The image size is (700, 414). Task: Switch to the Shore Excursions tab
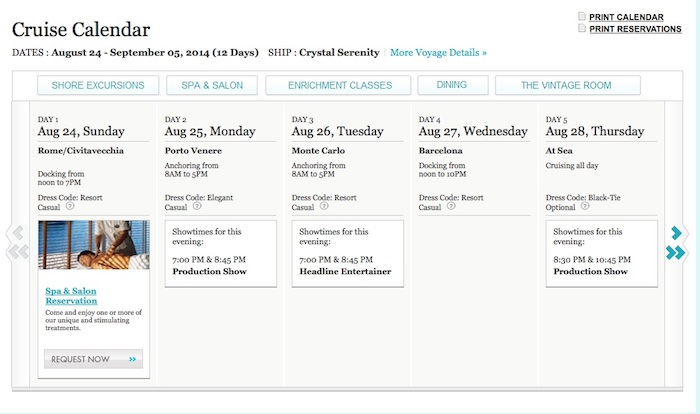pyautogui.click(x=98, y=85)
